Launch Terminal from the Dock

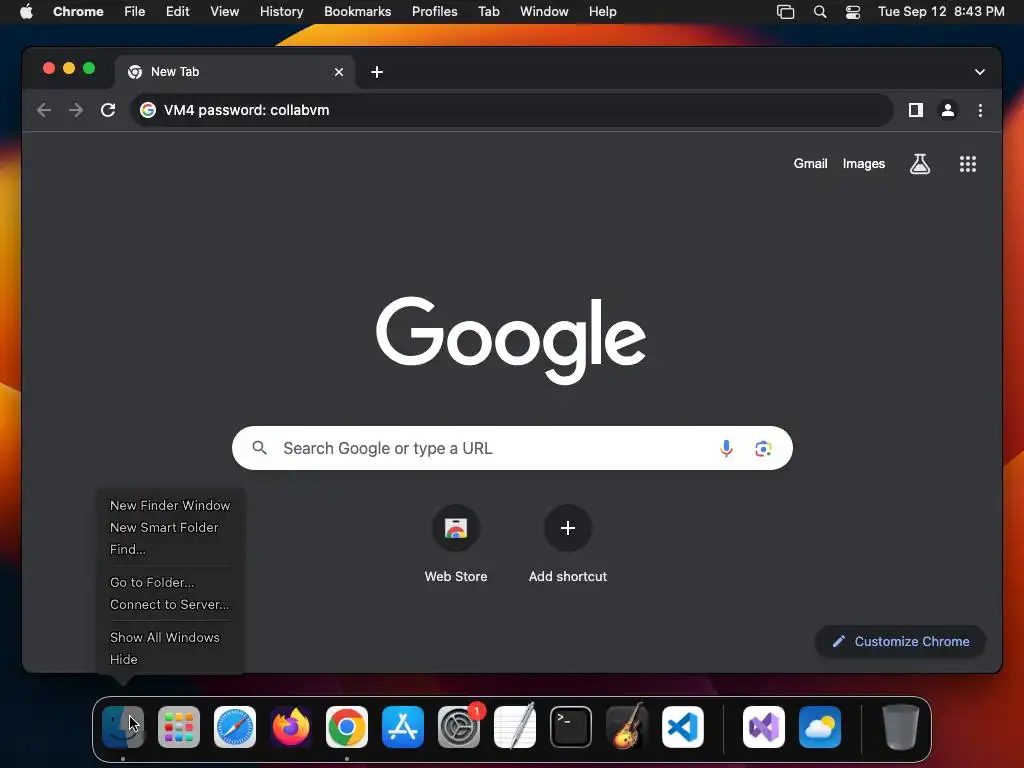click(x=571, y=727)
